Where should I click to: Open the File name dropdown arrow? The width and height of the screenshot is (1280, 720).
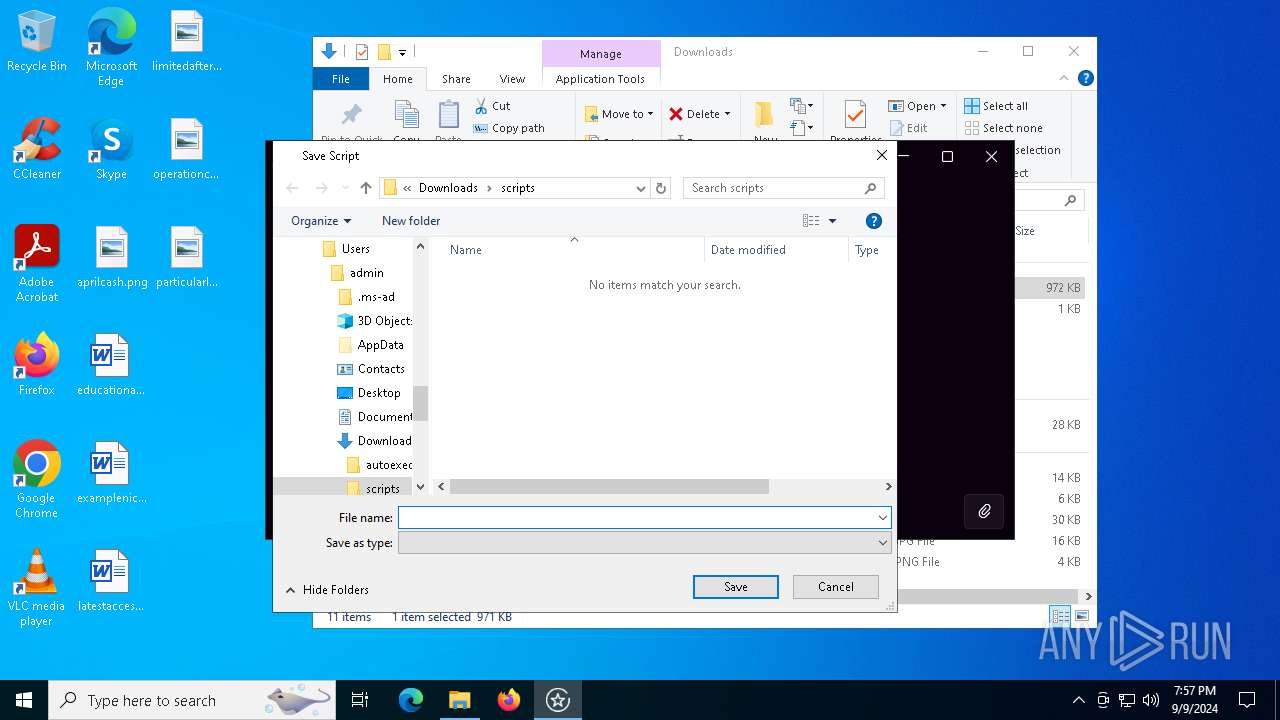click(882, 517)
